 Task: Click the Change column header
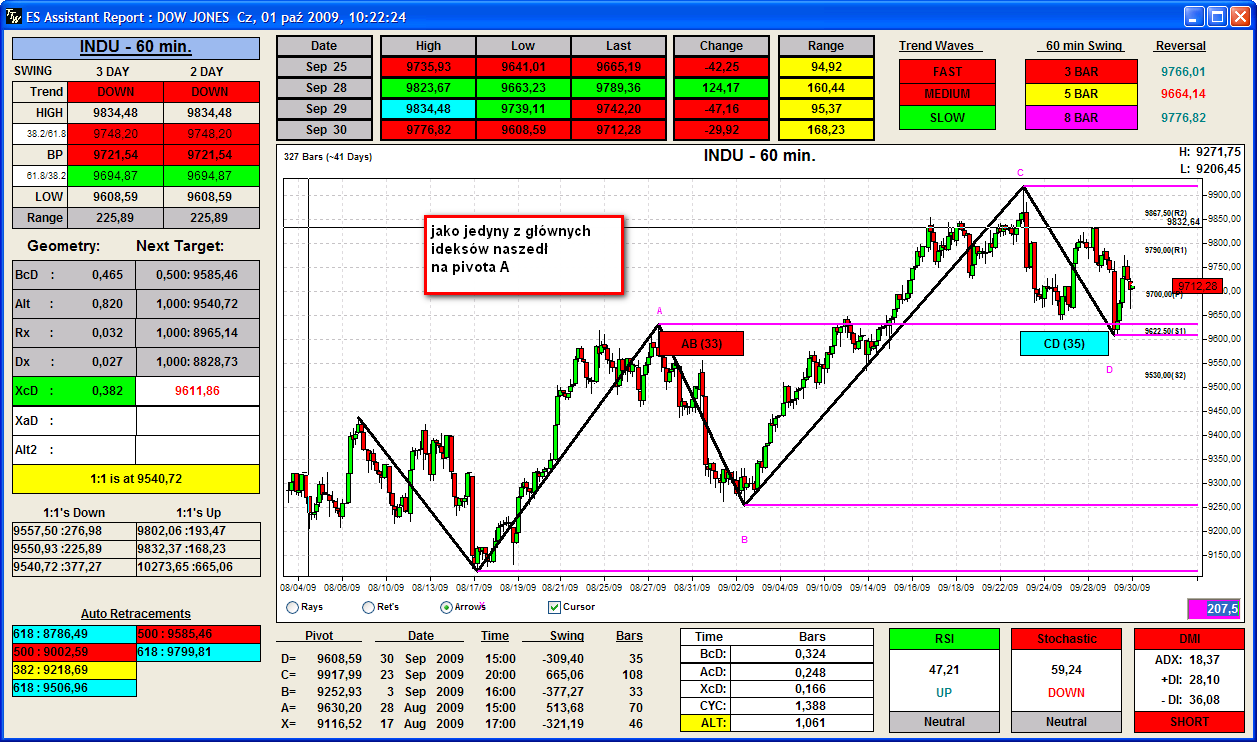coord(721,46)
